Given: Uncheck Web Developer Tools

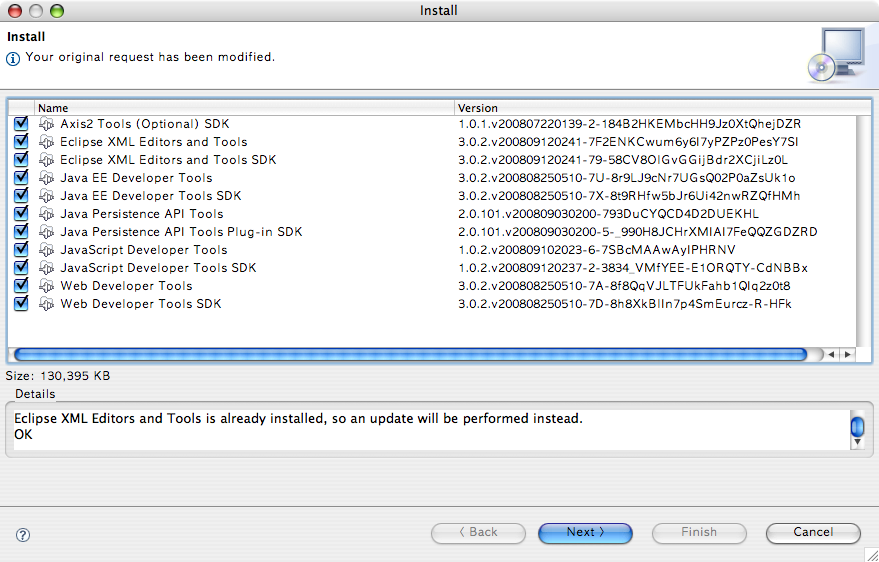Looking at the screenshot, I should click(21, 285).
